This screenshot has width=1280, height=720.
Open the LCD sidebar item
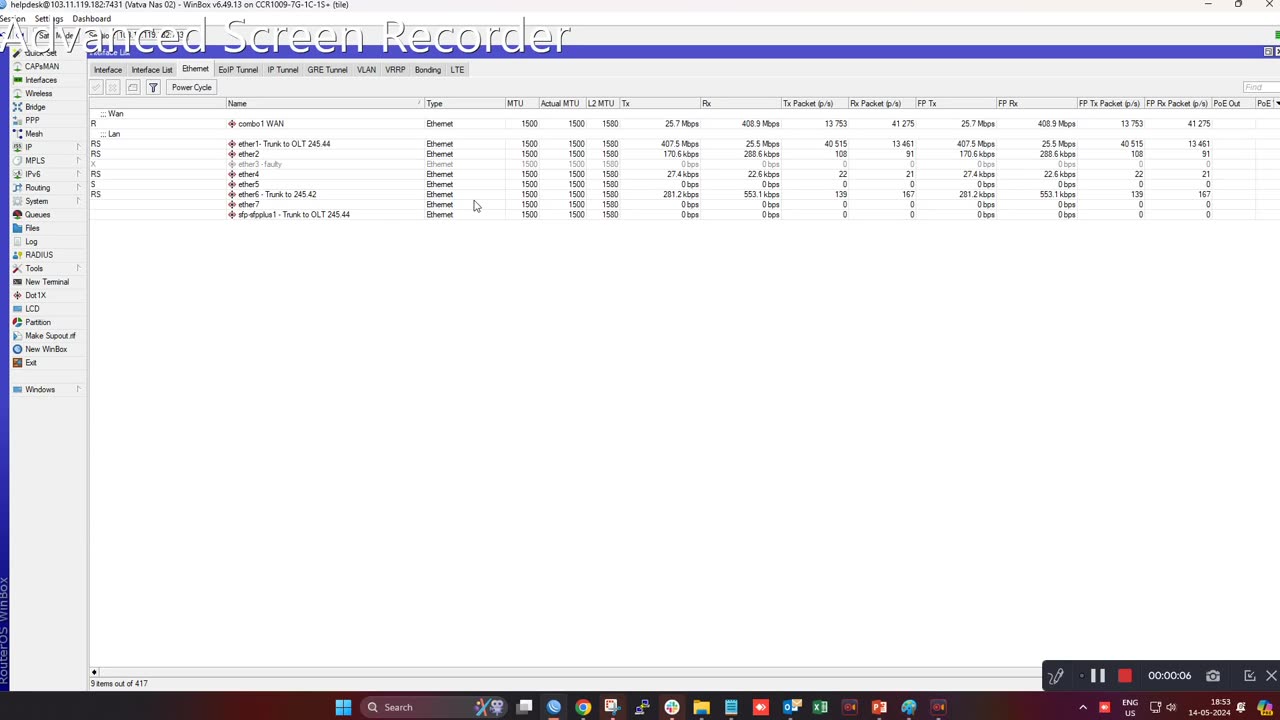[32, 309]
